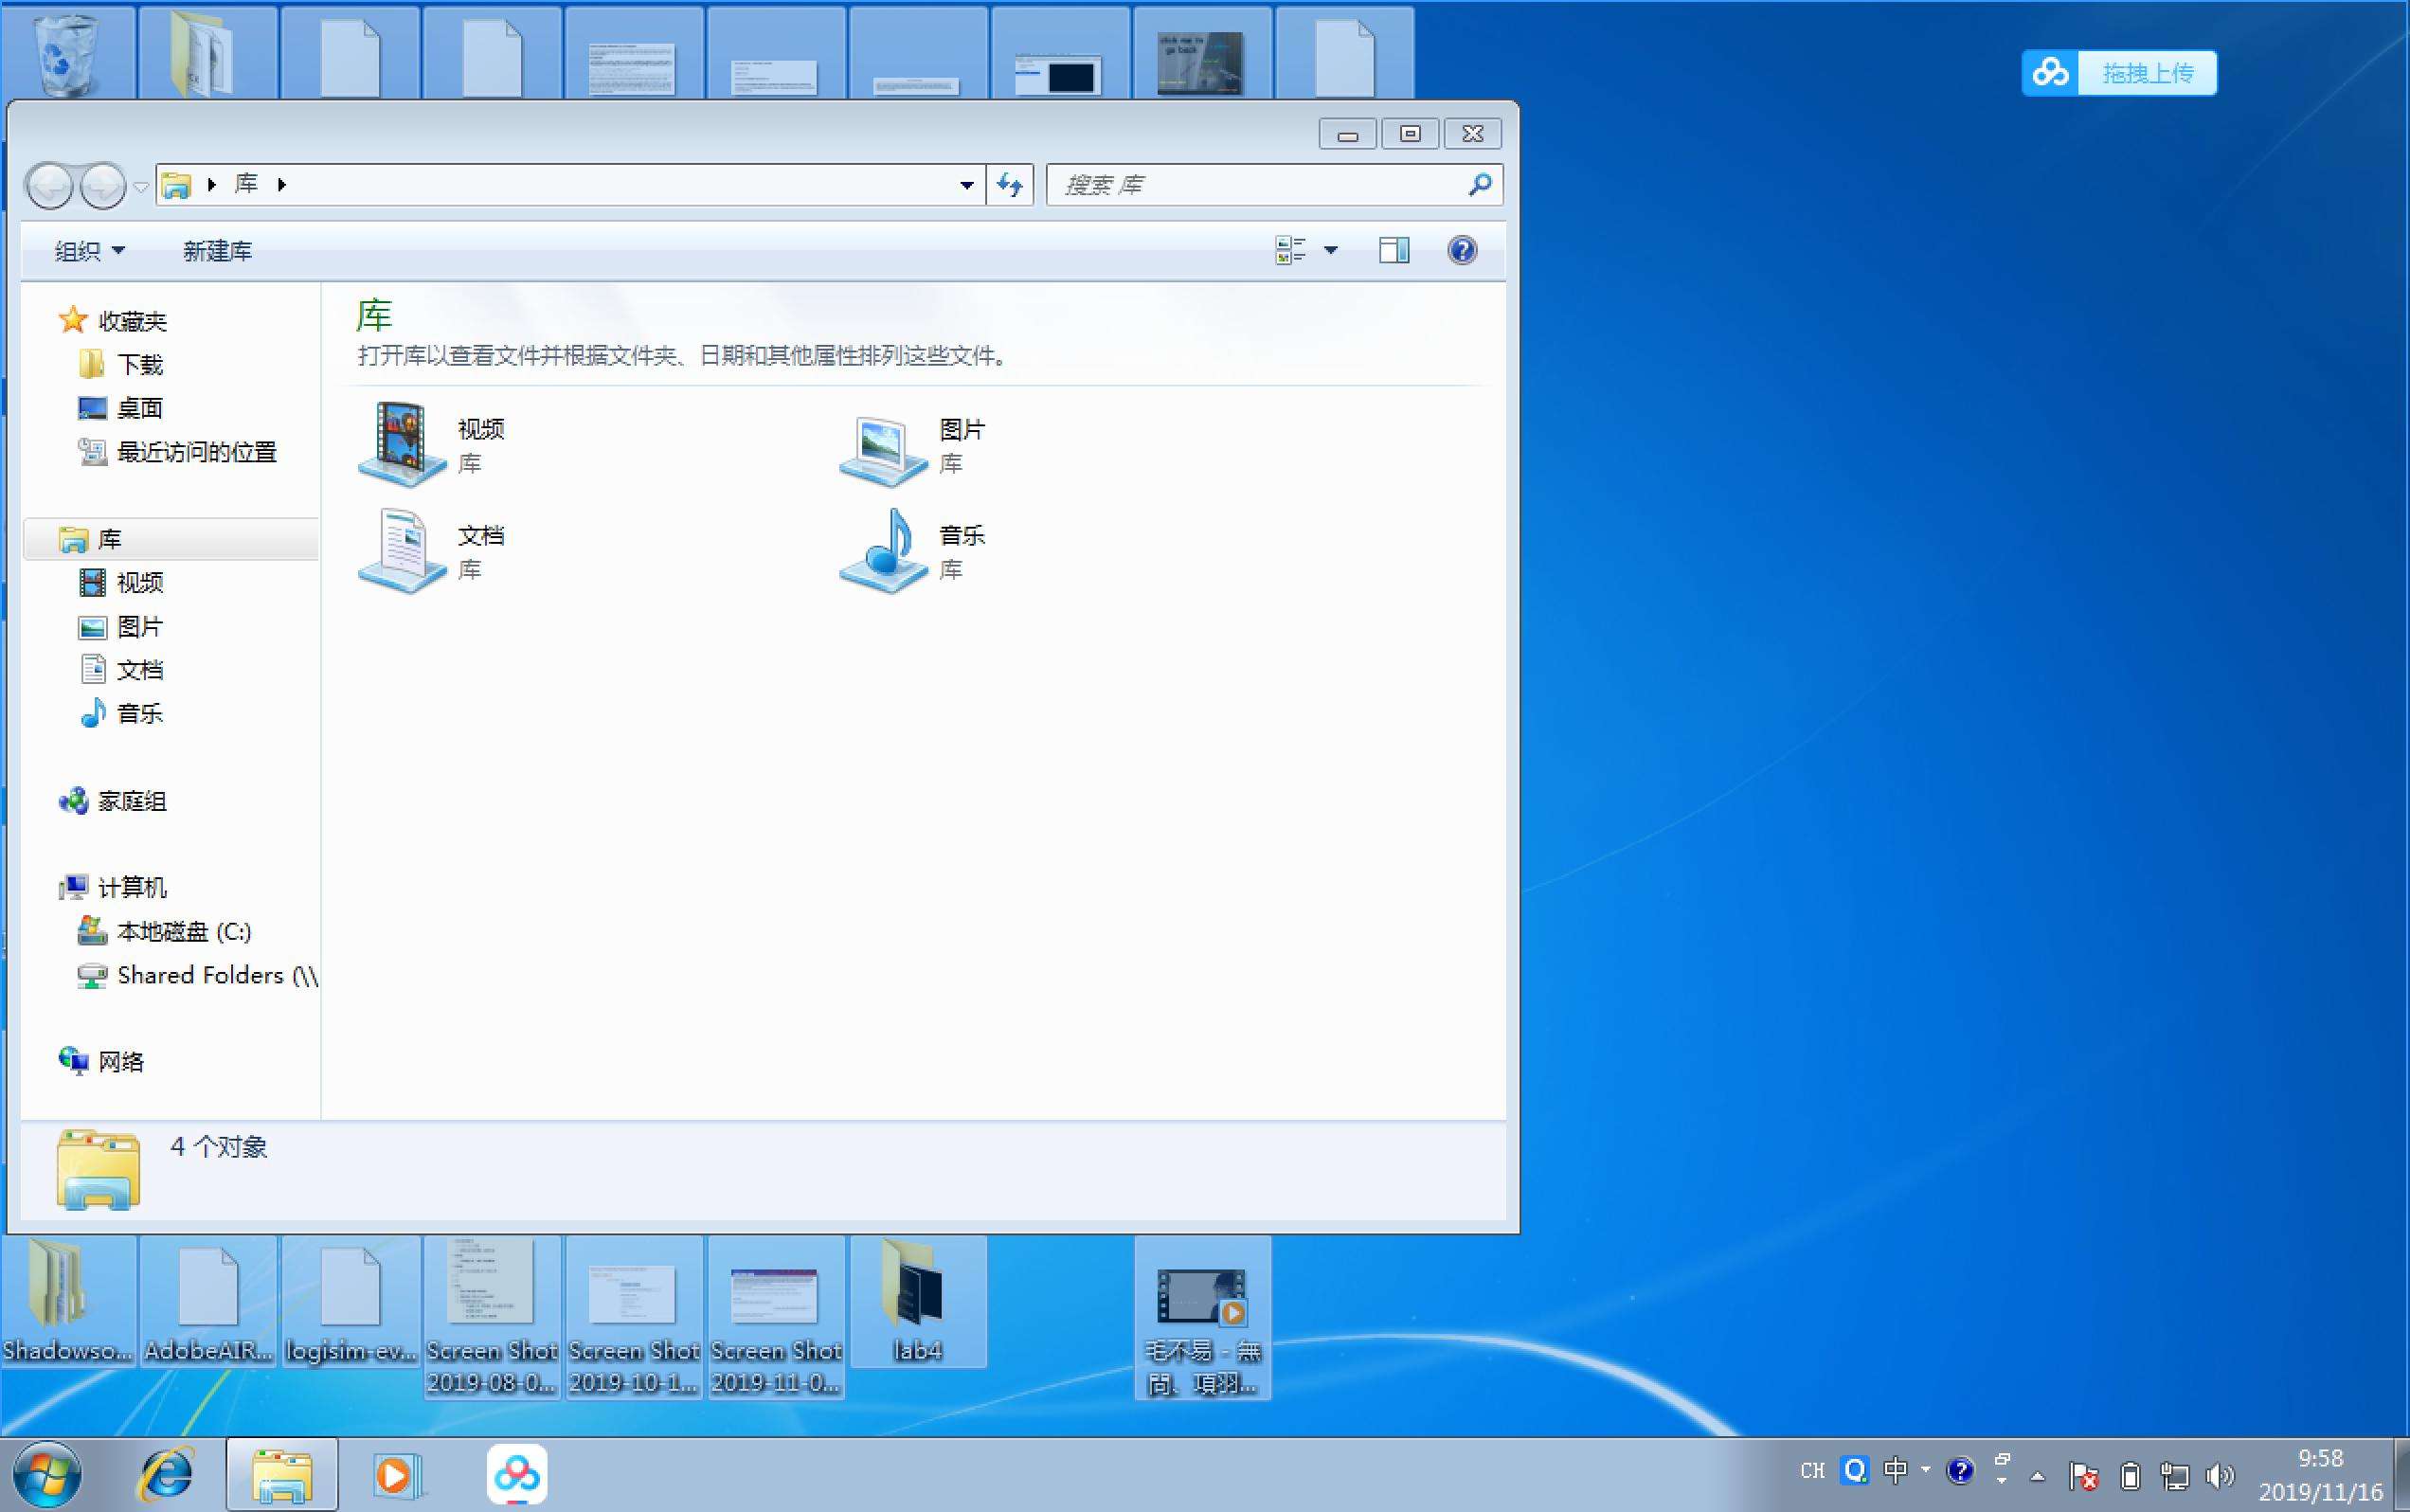
Task: Click the battery power tray icon
Action: [2130, 1476]
